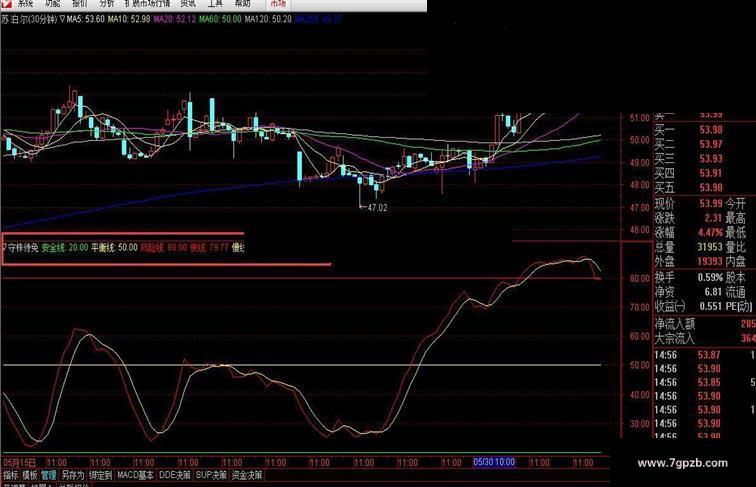Click the 51.00 price axis label
756x487 pixels.
point(639,118)
